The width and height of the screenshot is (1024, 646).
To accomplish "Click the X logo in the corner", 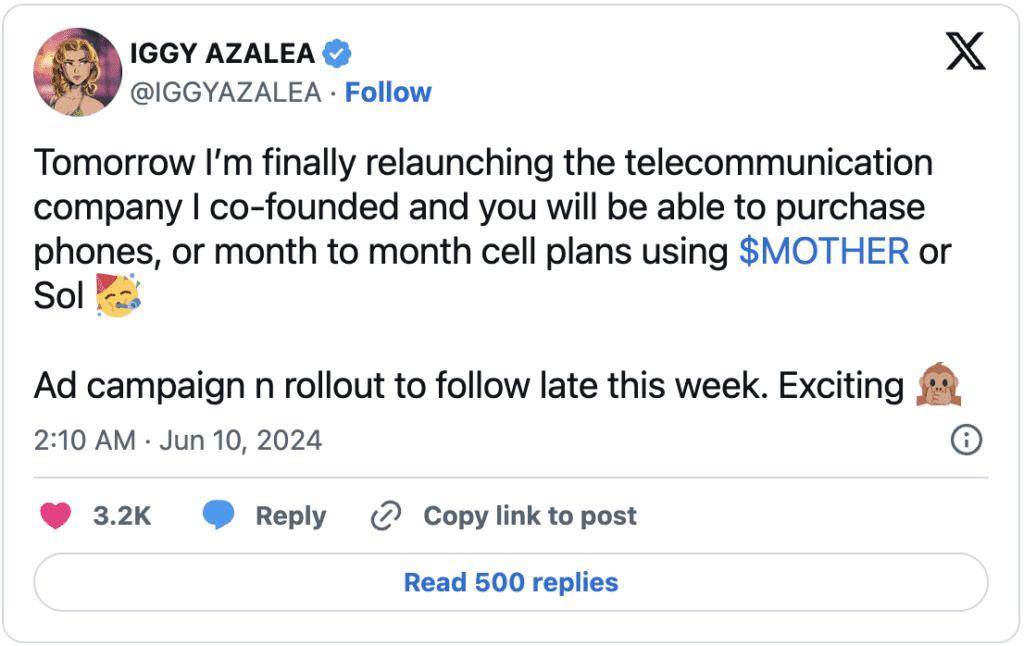I will coord(966,52).
